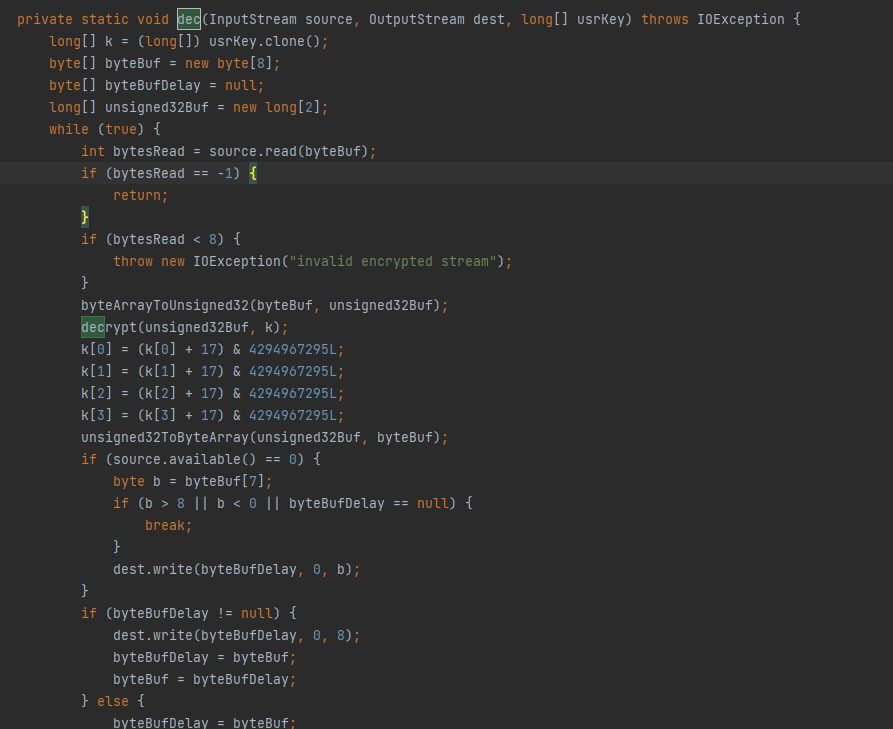Click highlighted opening brace after bytesRead == -1
The image size is (893, 729).
coord(253,173)
